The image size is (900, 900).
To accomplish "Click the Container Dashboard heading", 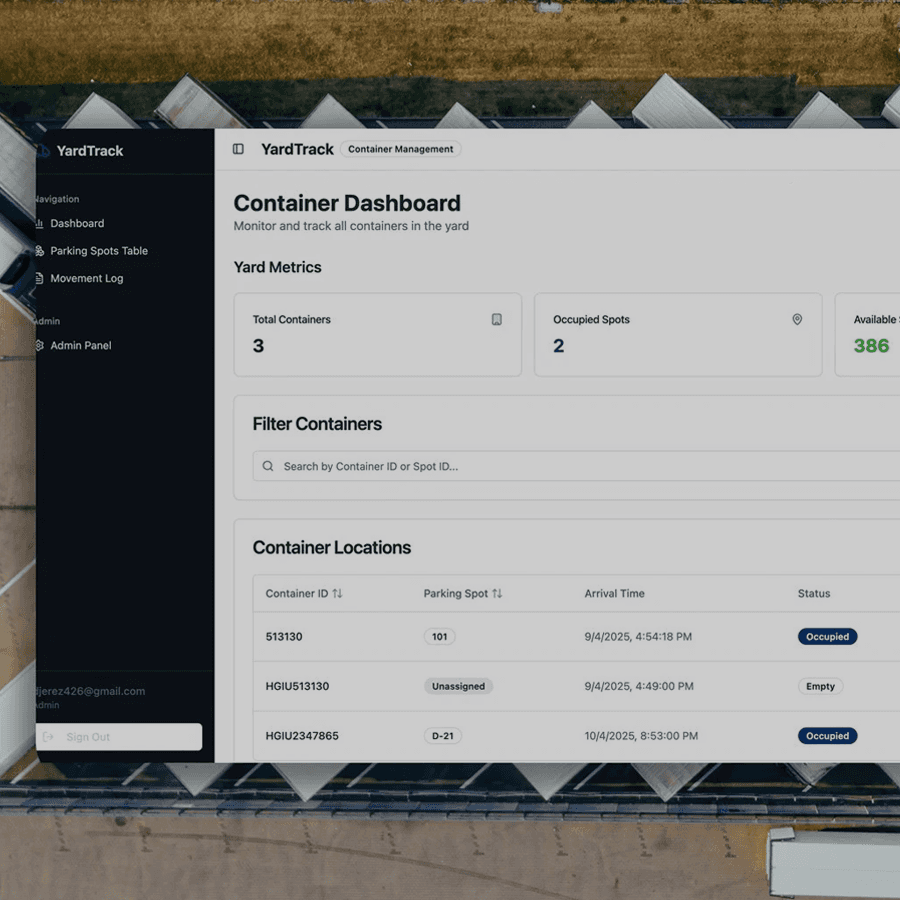I will click(347, 203).
